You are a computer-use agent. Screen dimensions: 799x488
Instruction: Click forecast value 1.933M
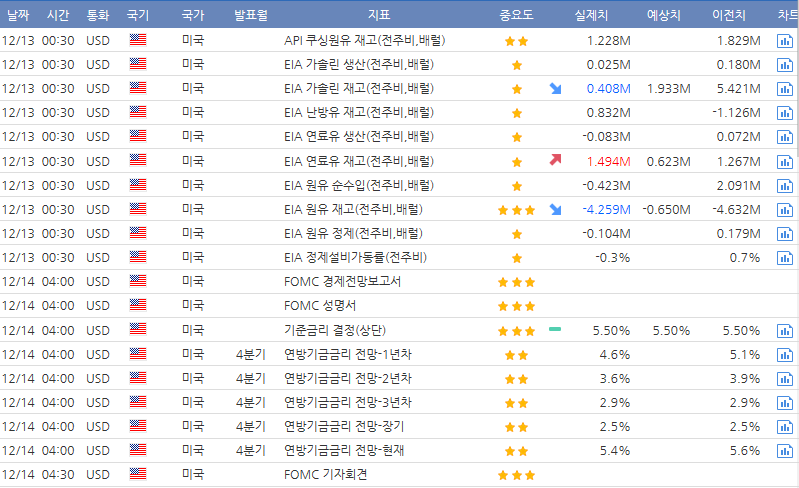[669, 89]
